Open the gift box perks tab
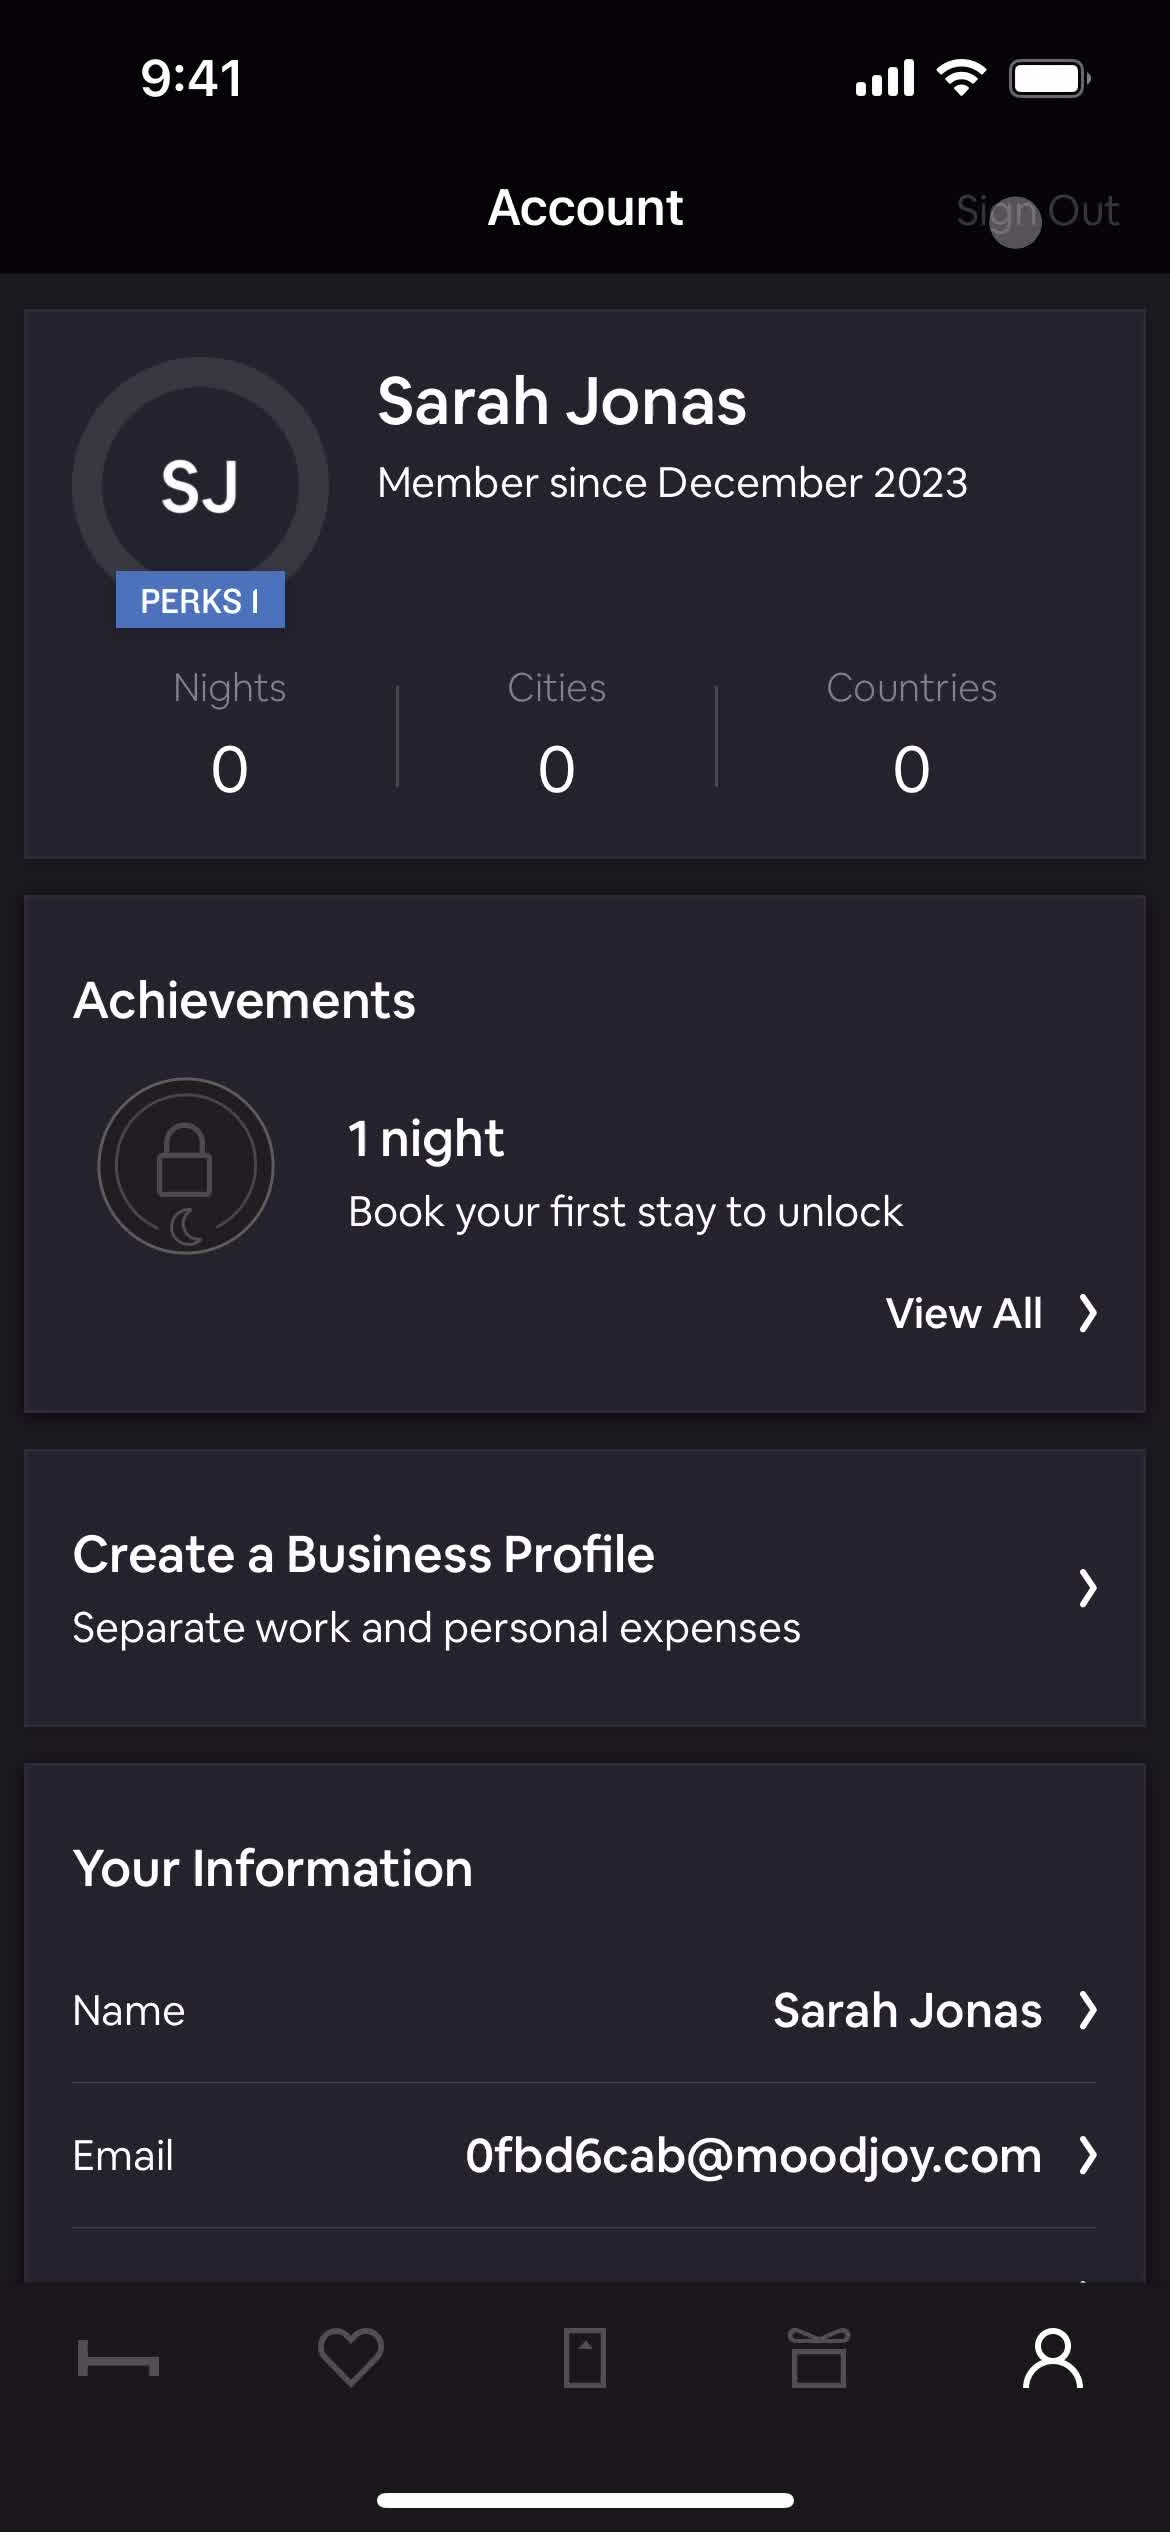The width and height of the screenshot is (1170, 2532). (x=819, y=2357)
